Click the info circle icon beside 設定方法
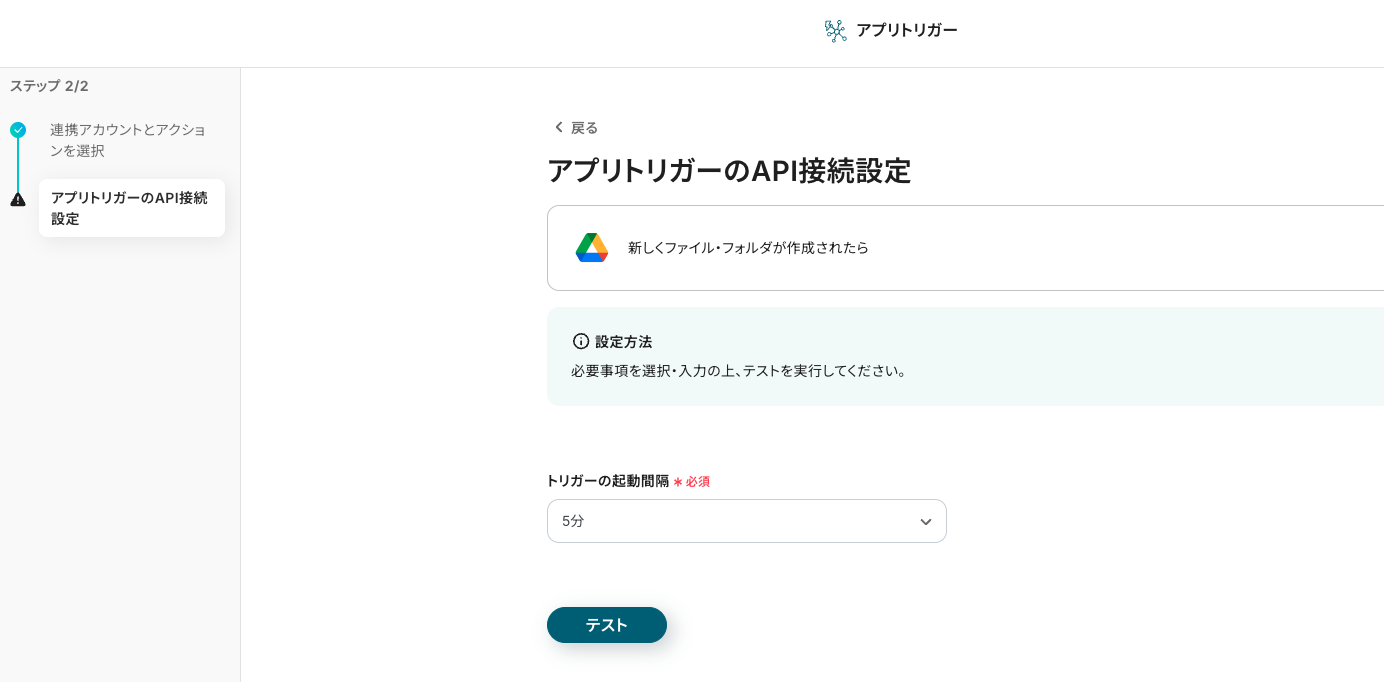The height and width of the screenshot is (682, 1384). [x=581, y=341]
